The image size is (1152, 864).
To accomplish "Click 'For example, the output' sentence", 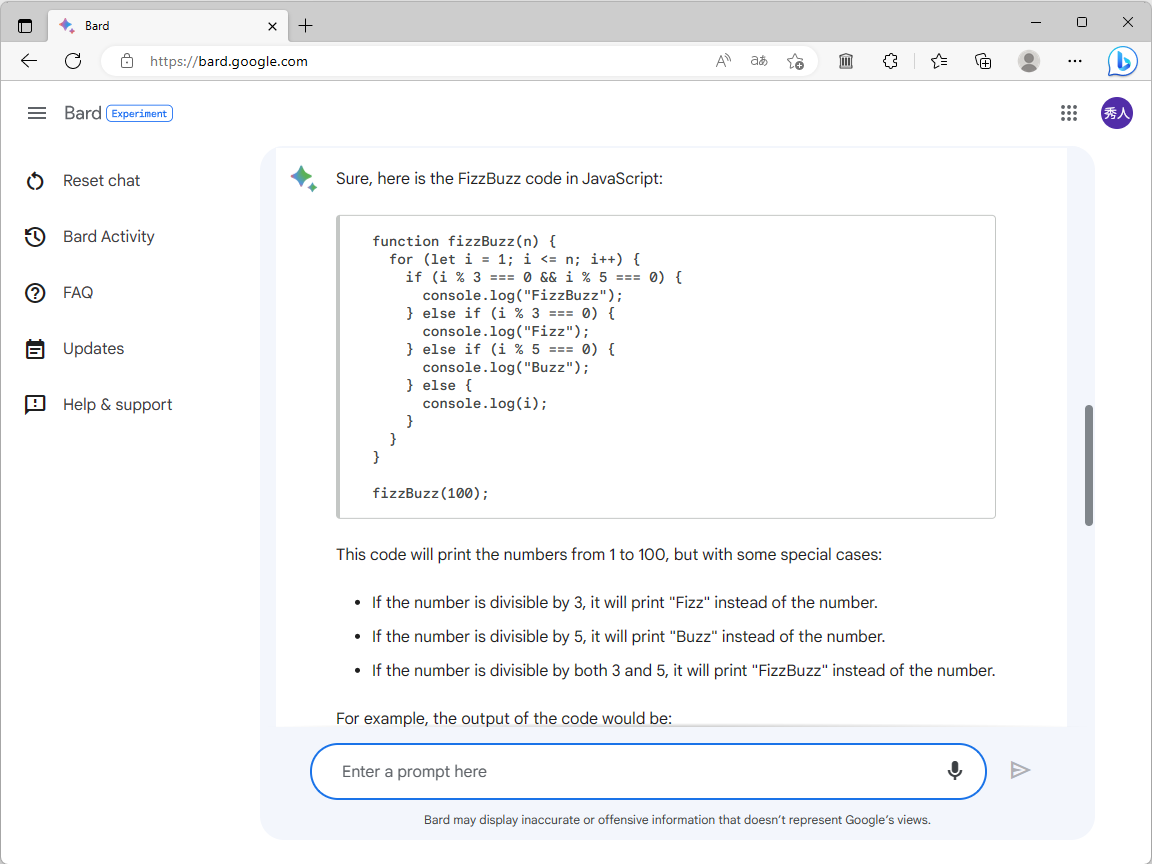I will tap(504, 718).
